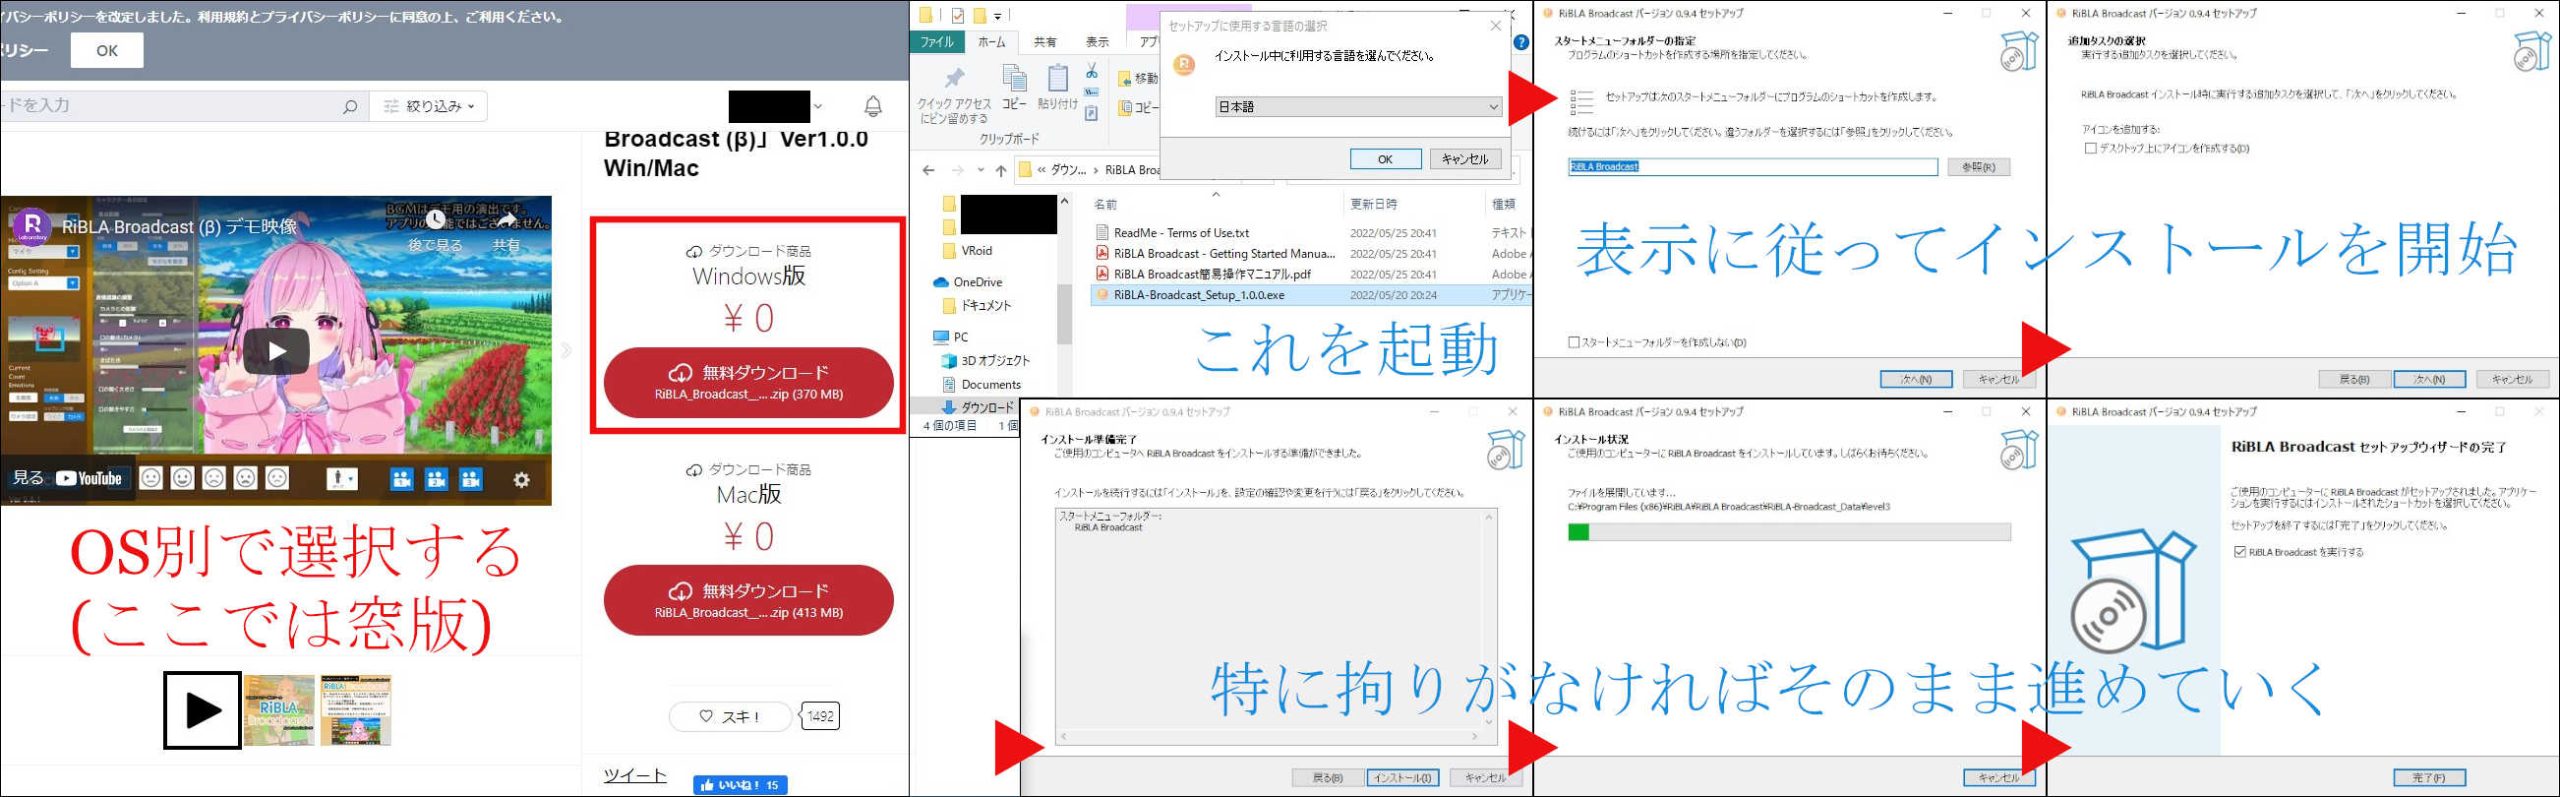This screenshot has width=2560, height=797.
Task: Click the Facebook いいね! thumbs-up button
Action: [740, 785]
